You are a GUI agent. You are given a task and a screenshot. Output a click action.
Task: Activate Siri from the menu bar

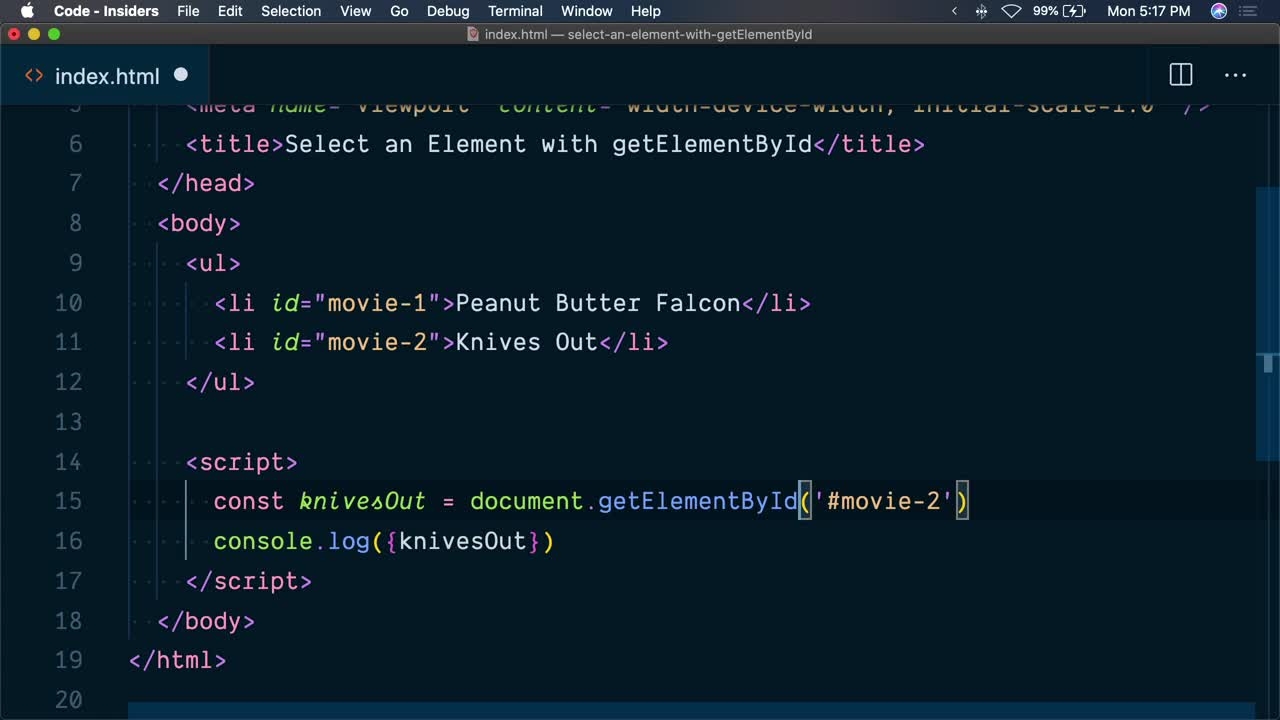tap(1218, 11)
